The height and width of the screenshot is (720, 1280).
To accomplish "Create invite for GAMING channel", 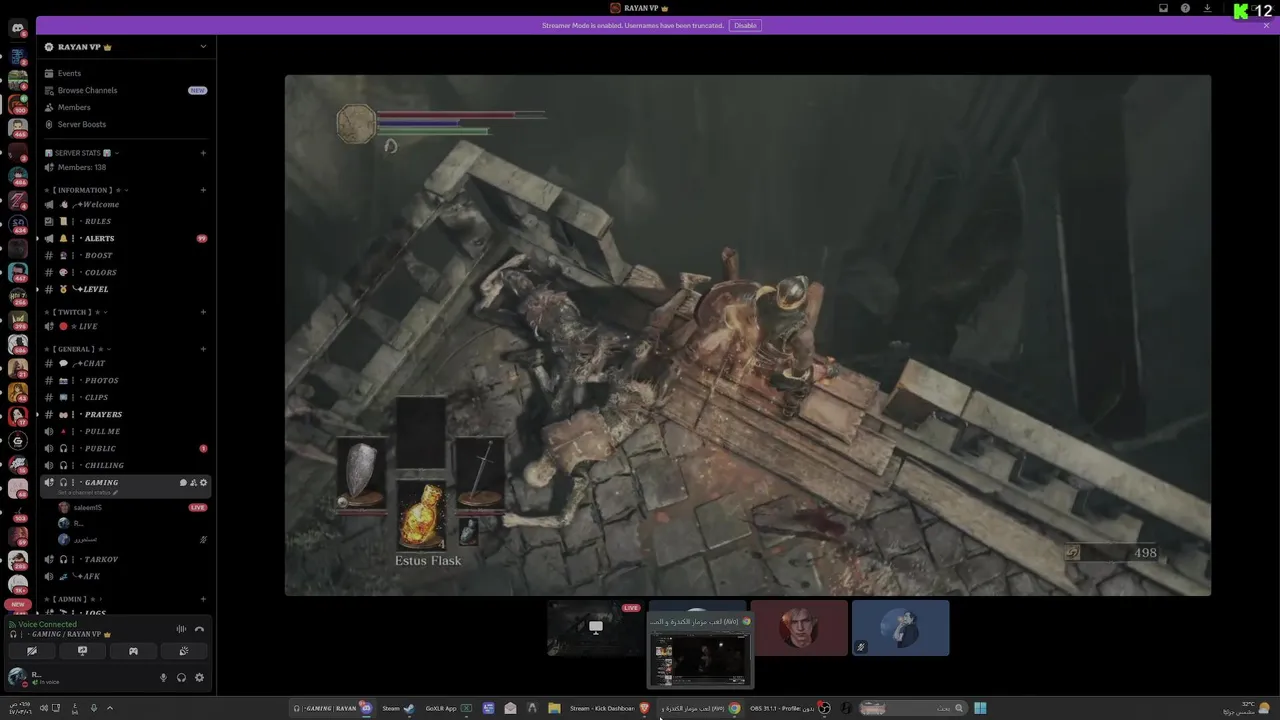I will pos(193,482).
